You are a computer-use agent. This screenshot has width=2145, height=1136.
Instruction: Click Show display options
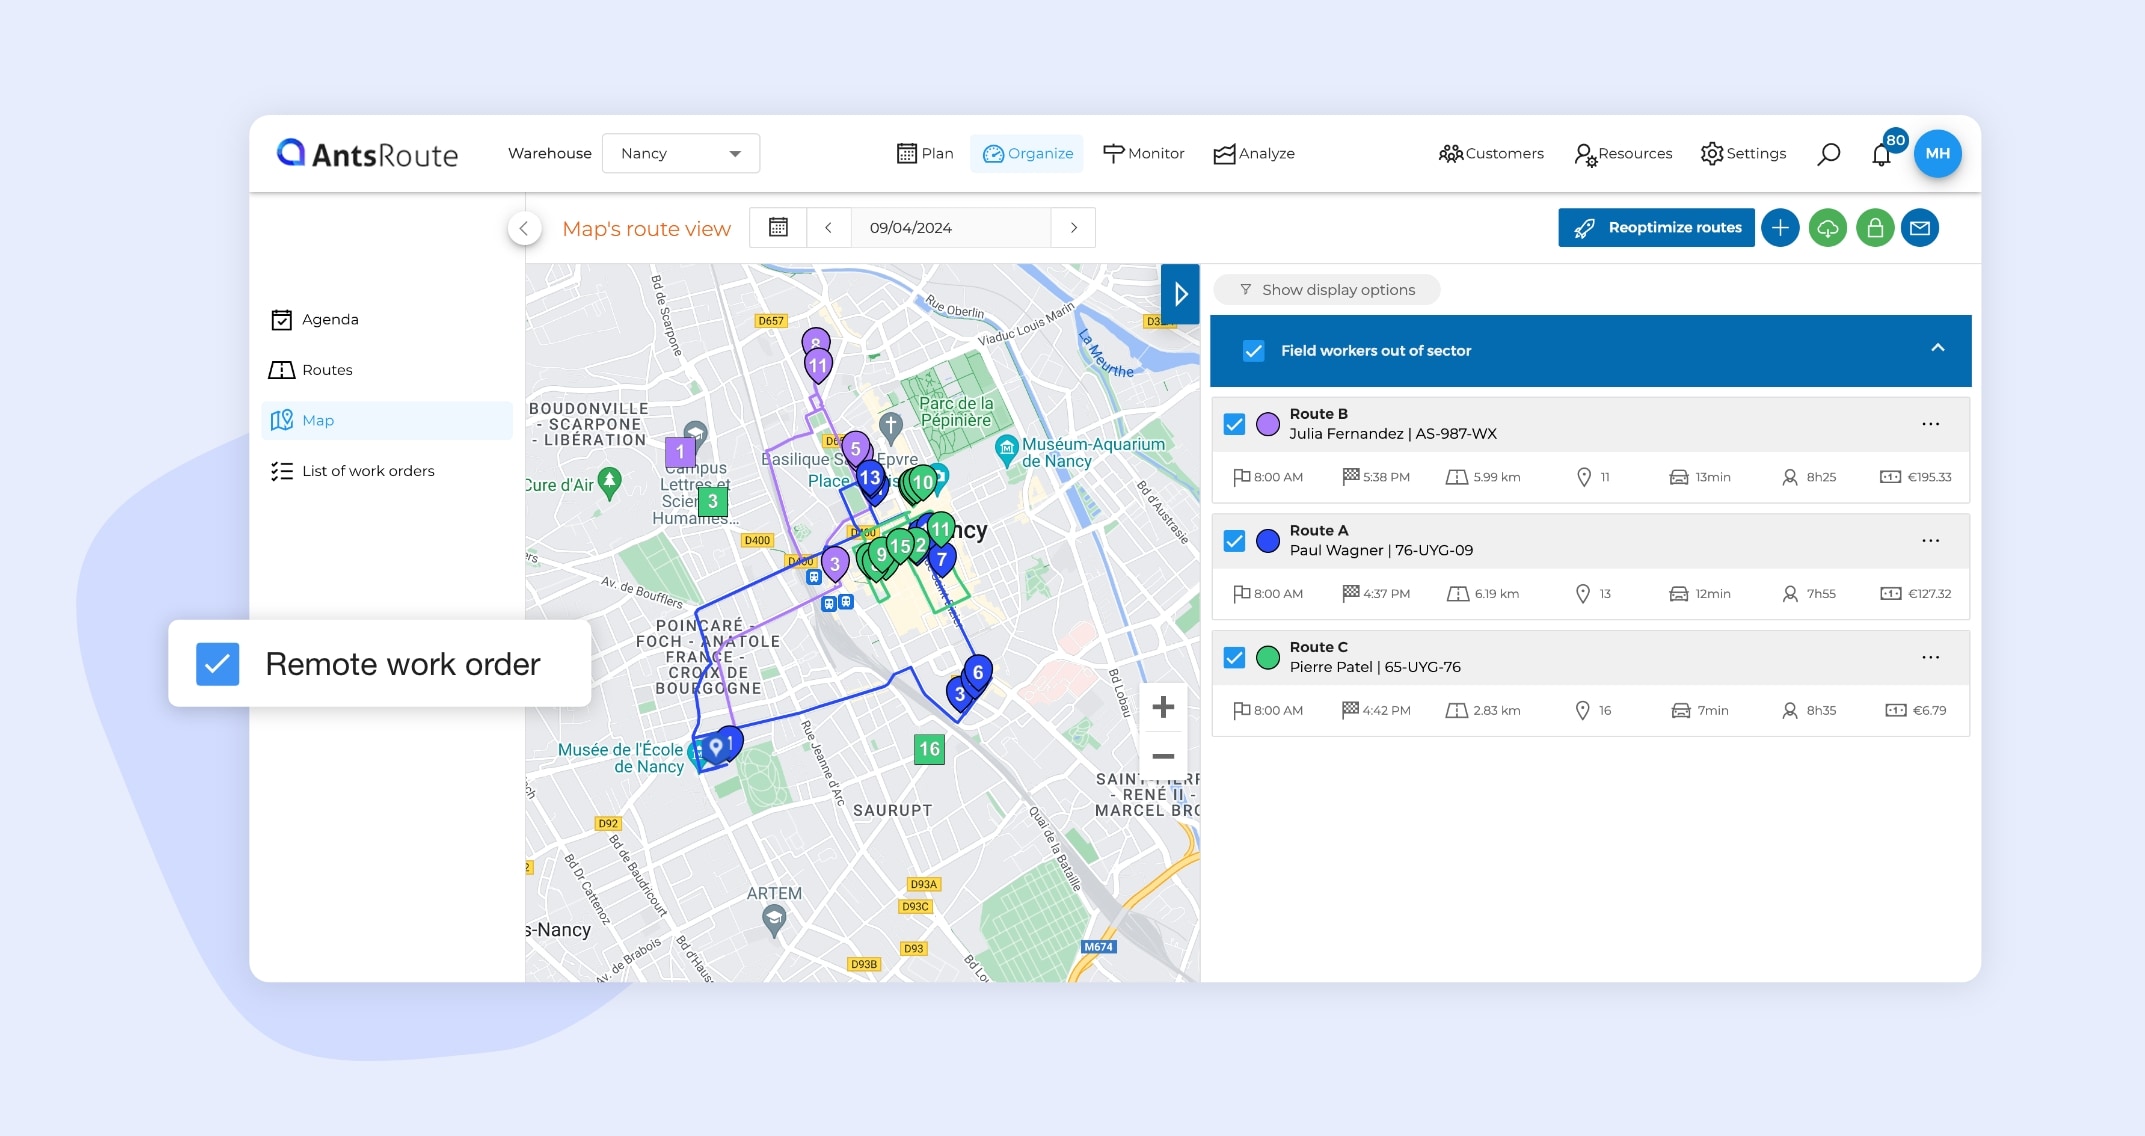pos(1327,290)
